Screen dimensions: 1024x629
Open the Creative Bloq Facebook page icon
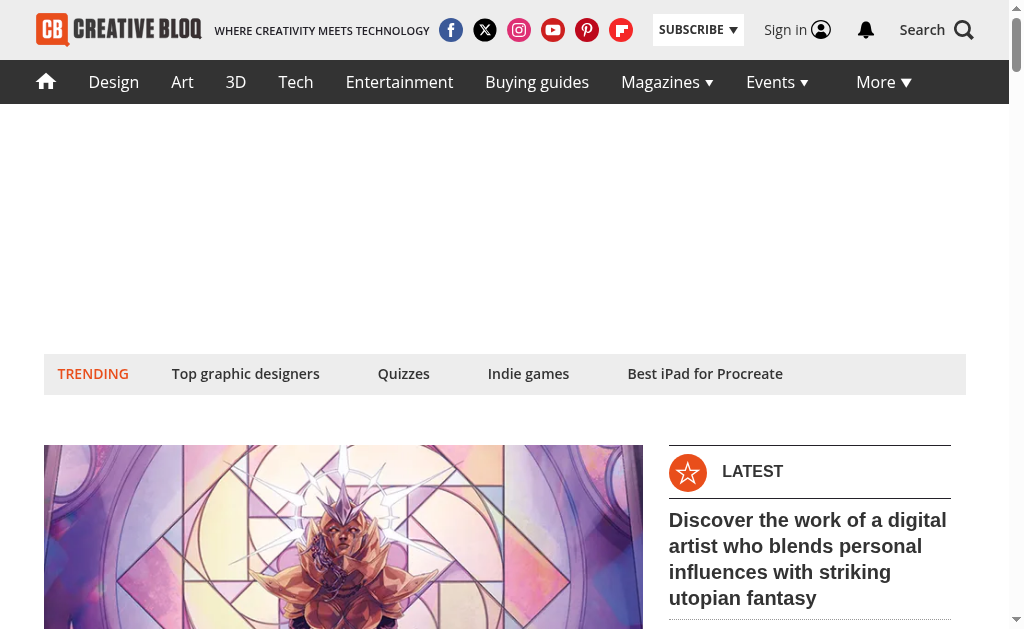(451, 30)
